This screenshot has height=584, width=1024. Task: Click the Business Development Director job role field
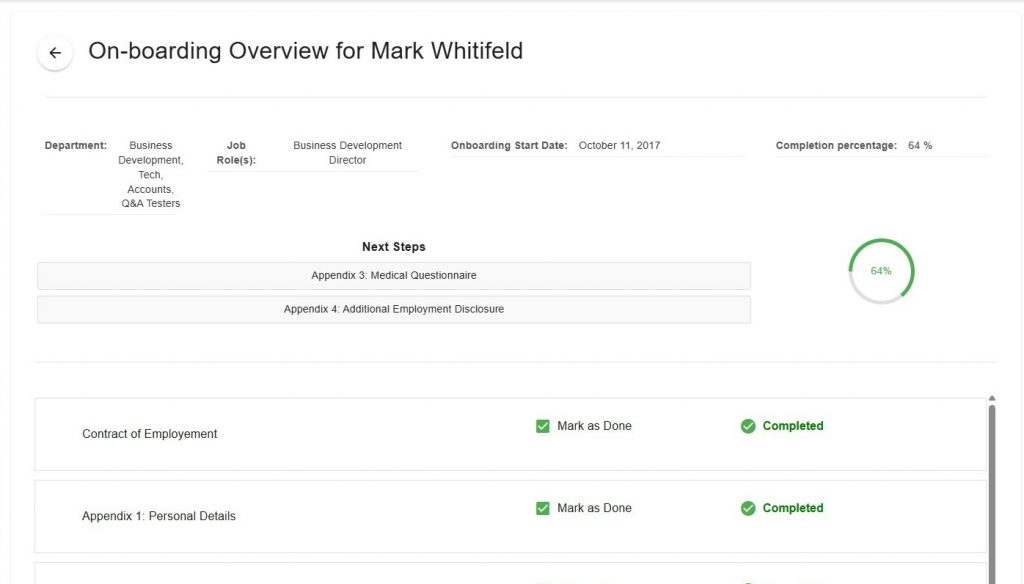(x=347, y=153)
